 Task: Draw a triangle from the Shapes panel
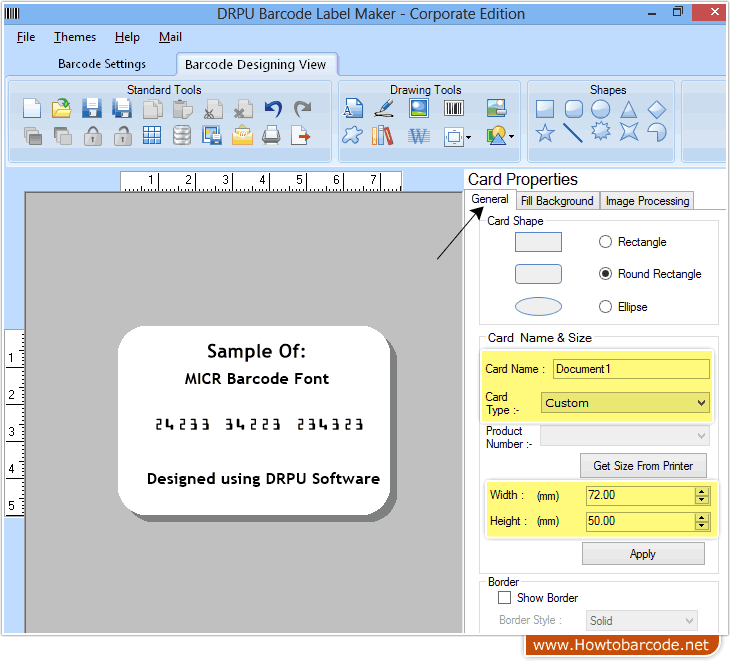[629, 110]
